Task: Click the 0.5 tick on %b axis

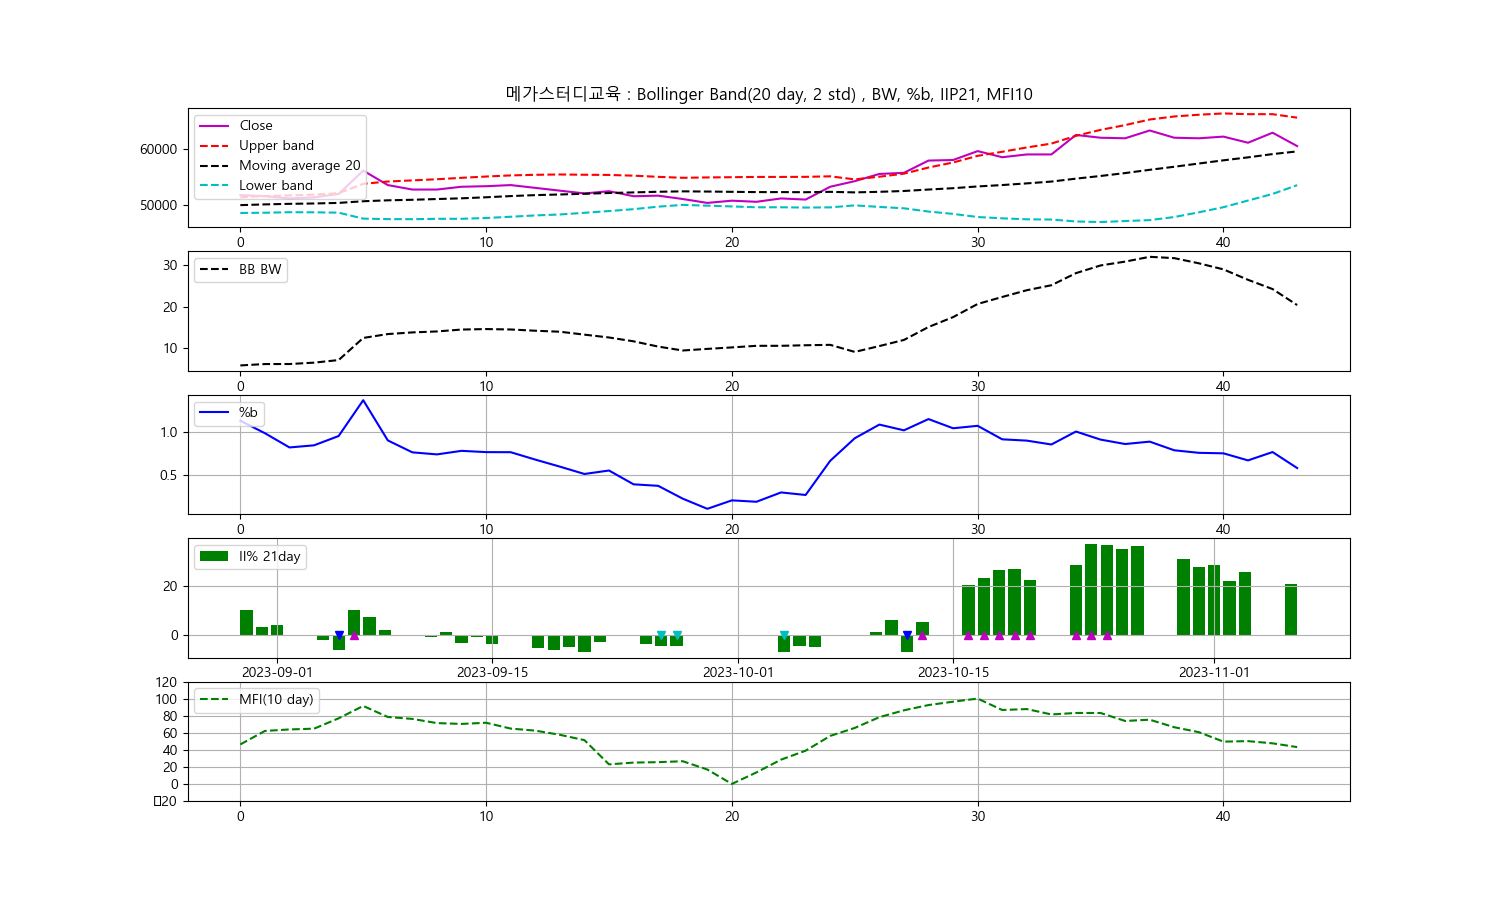Action: (x=169, y=475)
